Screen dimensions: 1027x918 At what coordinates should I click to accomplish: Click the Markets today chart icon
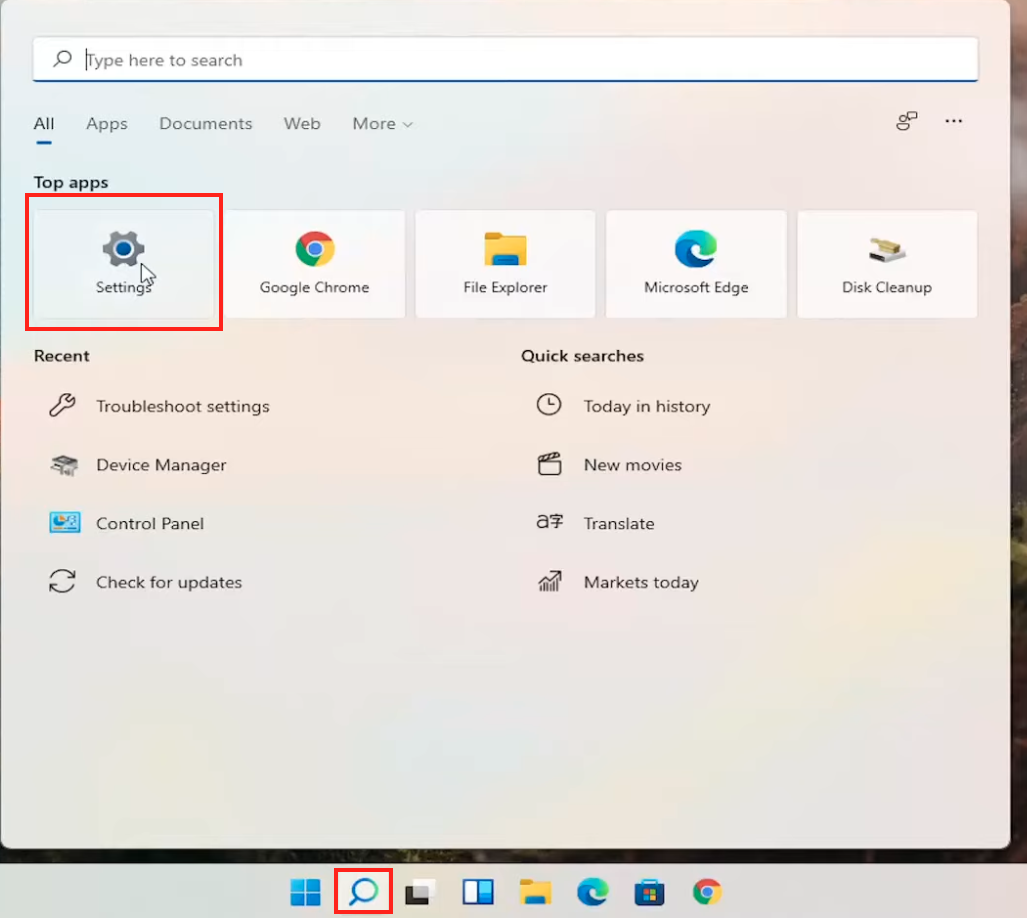point(550,581)
